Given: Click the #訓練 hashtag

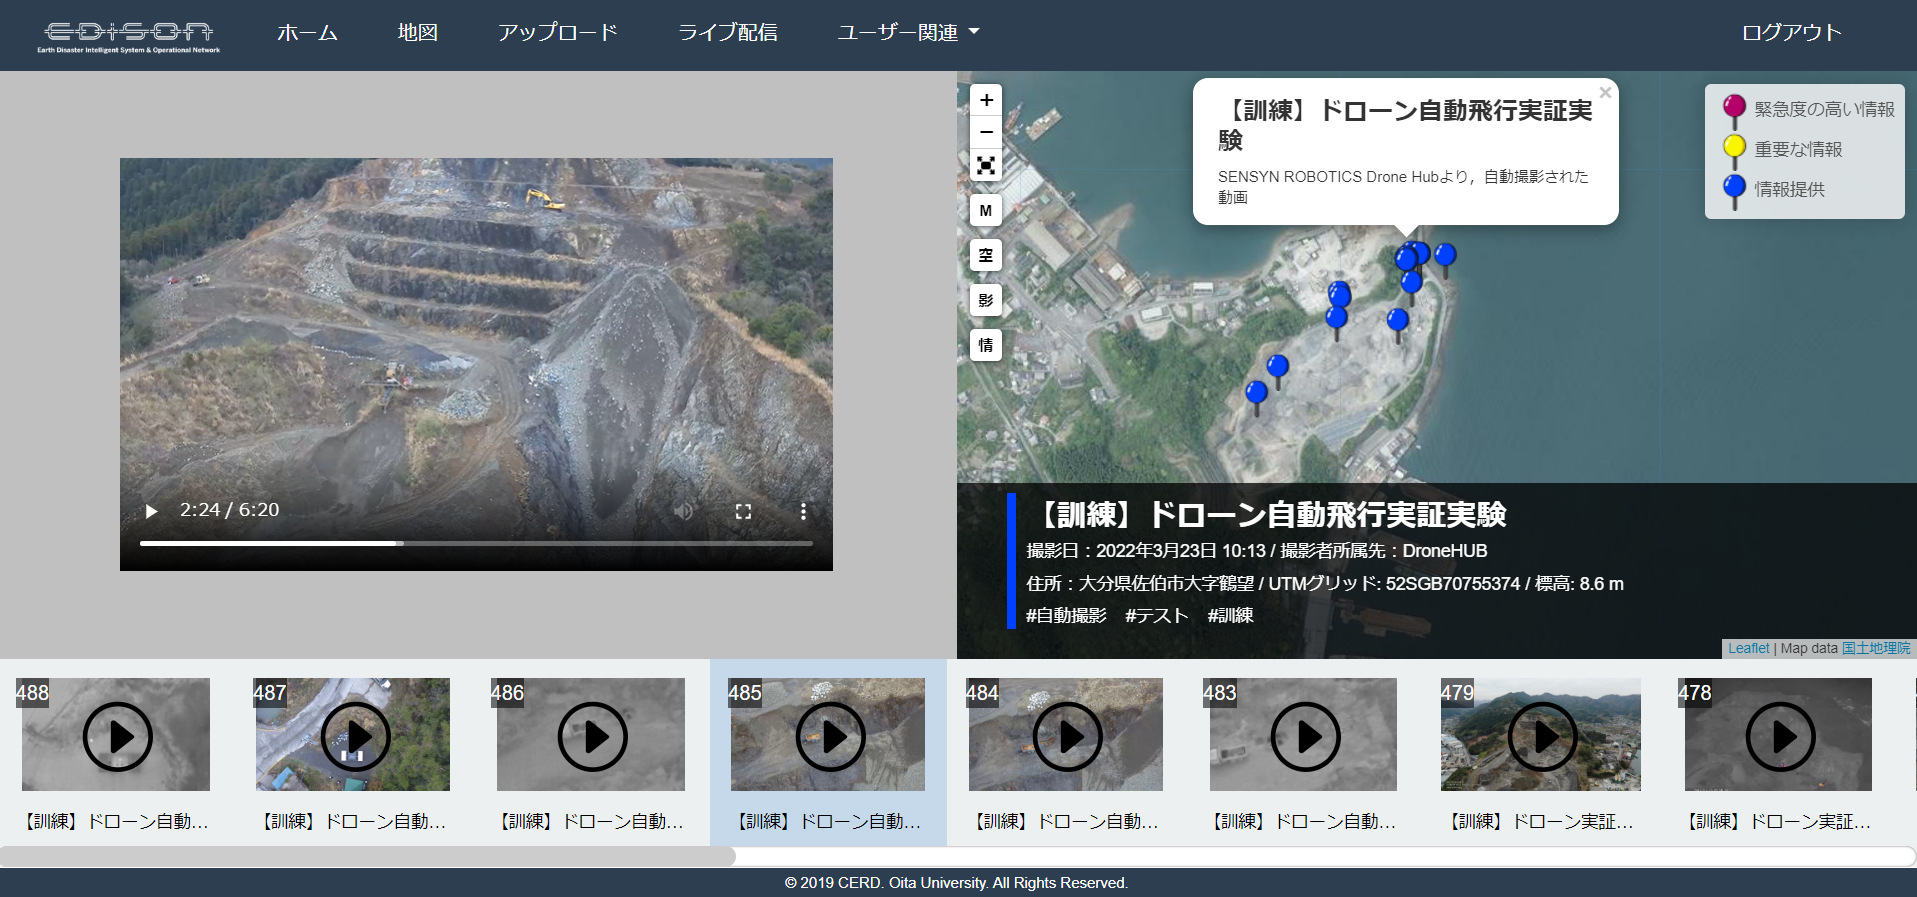Looking at the screenshot, I should pos(1230,615).
